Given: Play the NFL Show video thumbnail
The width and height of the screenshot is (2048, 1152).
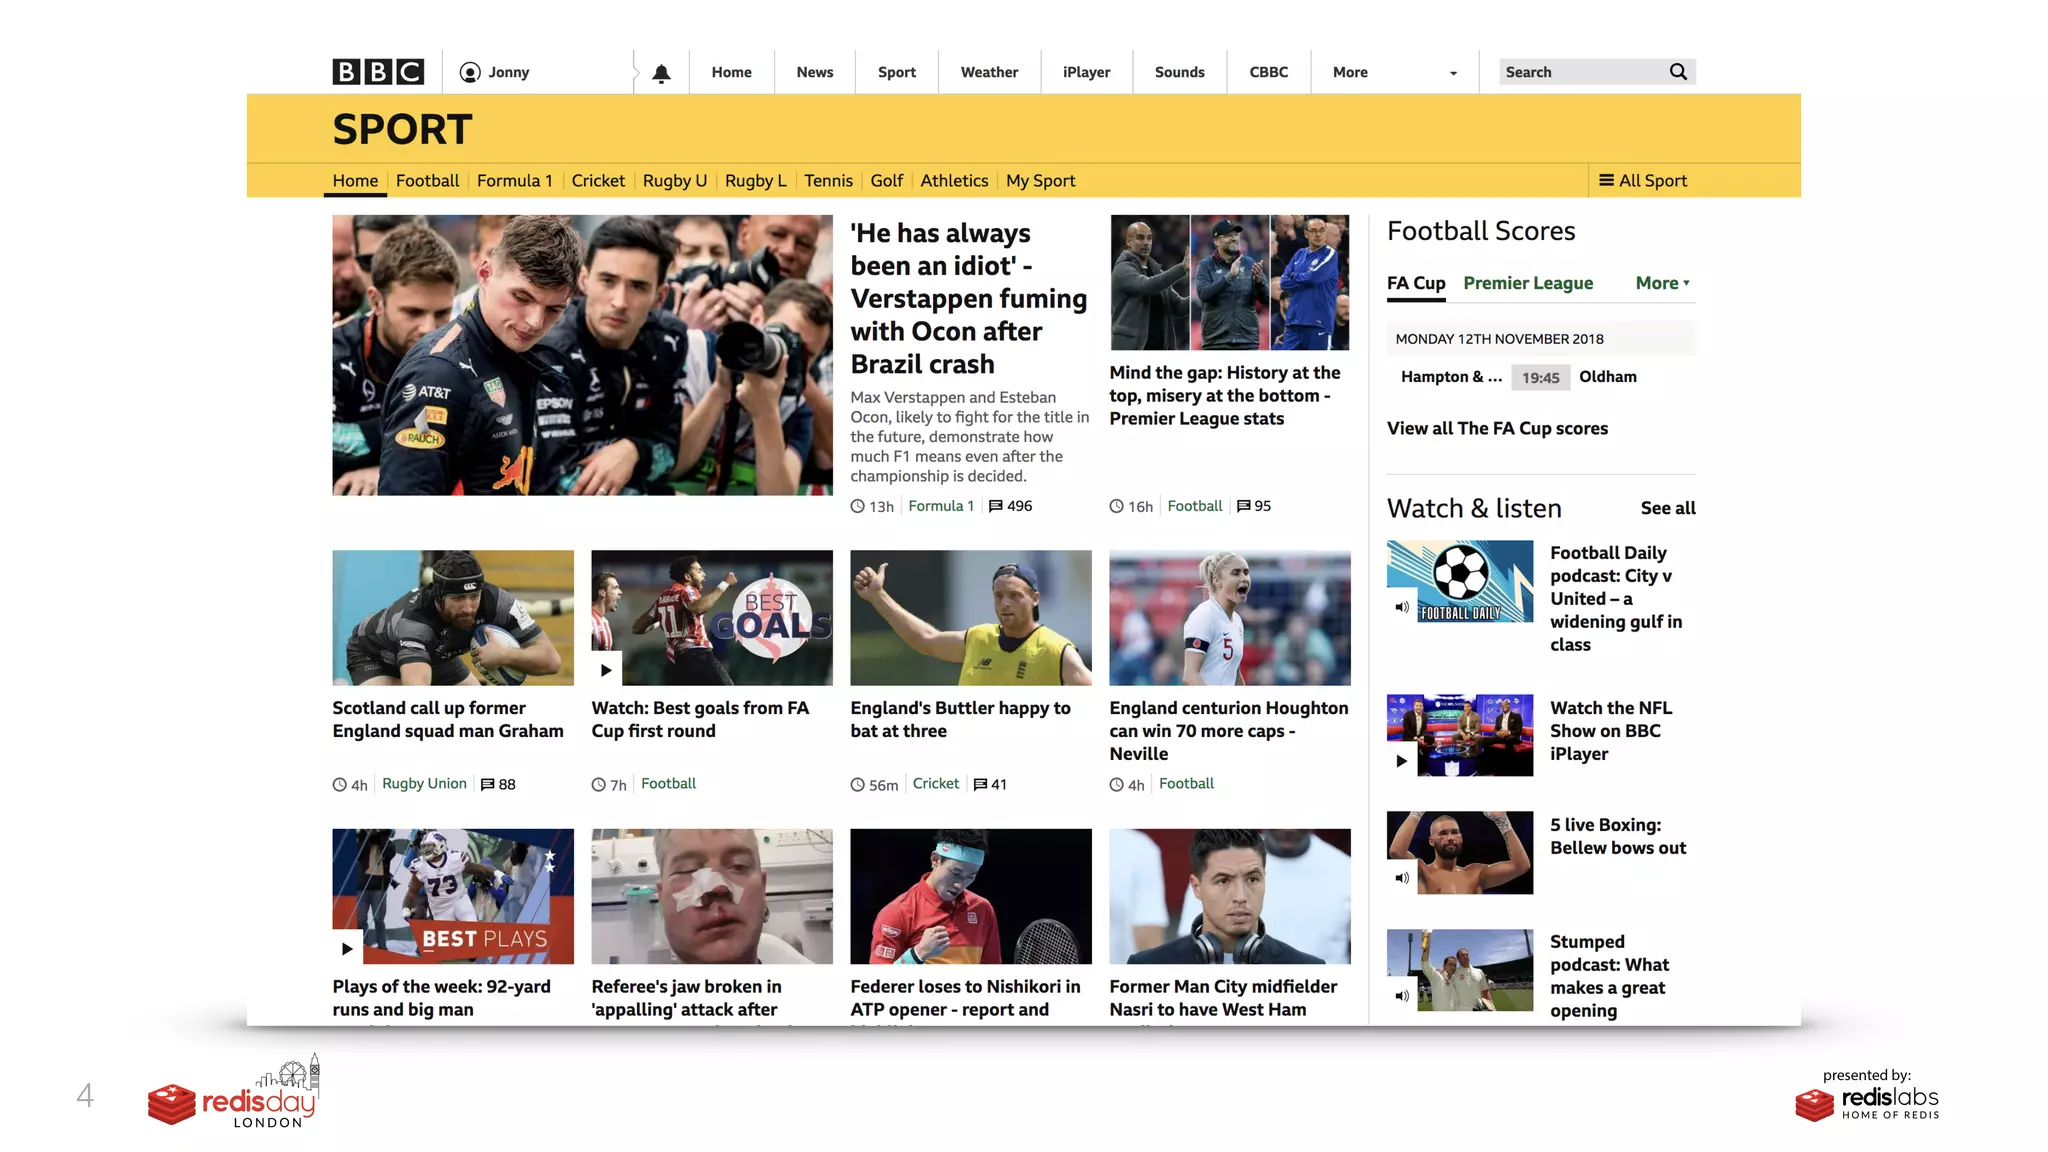Looking at the screenshot, I should 1402,761.
